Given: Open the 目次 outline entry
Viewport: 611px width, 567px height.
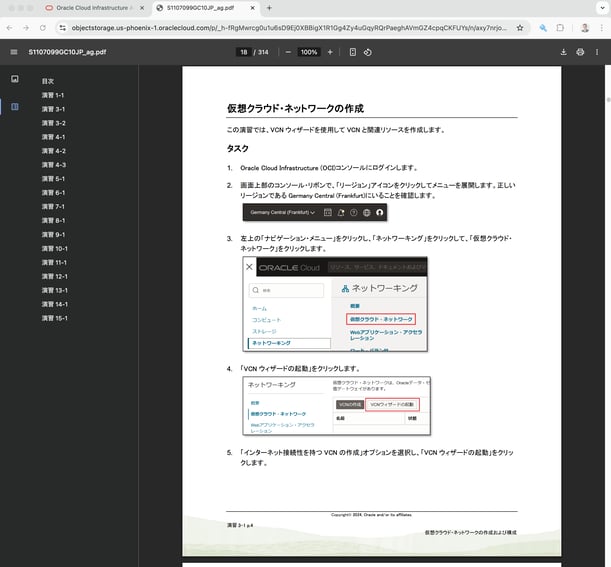Looking at the screenshot, I should click(48, 81).
